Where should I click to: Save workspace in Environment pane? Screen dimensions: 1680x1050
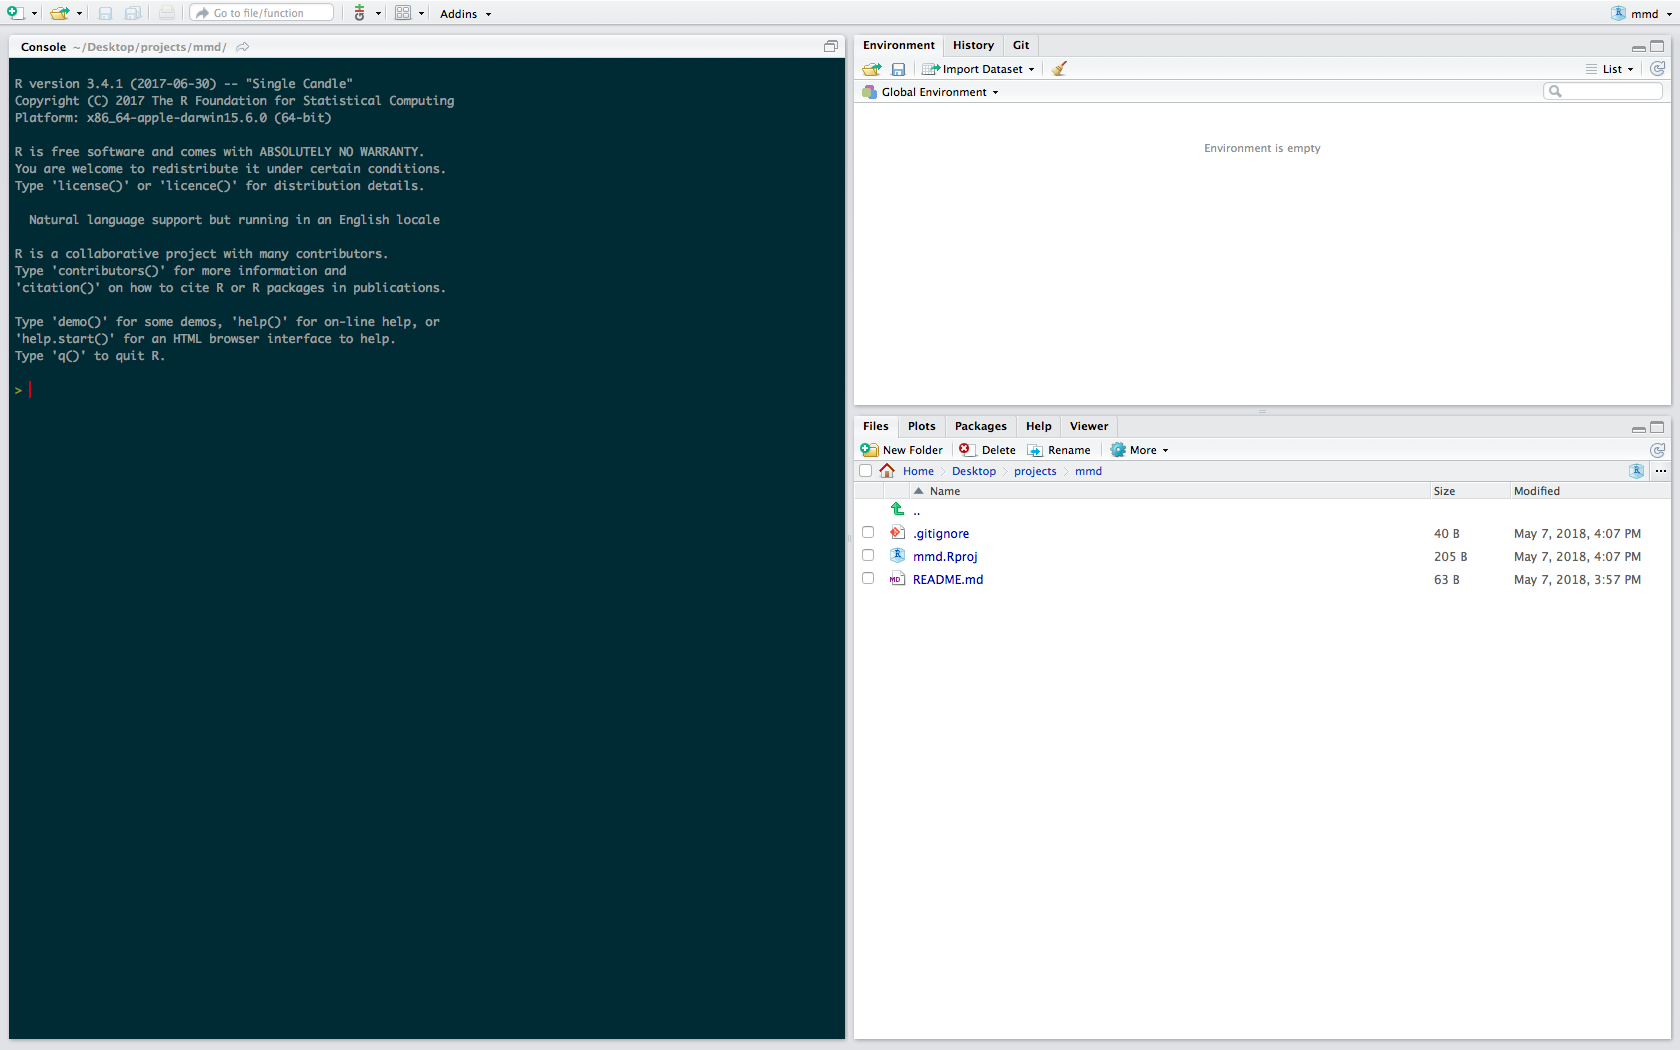(898, 69)
